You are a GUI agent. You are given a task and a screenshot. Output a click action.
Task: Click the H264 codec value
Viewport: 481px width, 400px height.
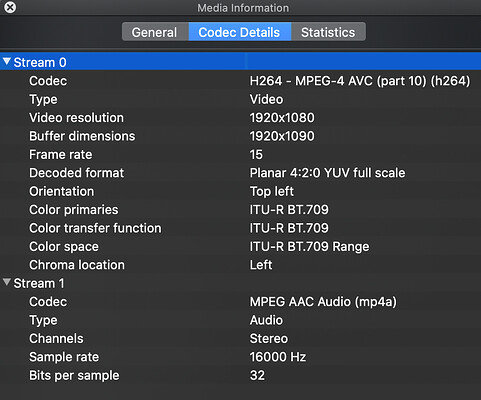pos(360,81)
